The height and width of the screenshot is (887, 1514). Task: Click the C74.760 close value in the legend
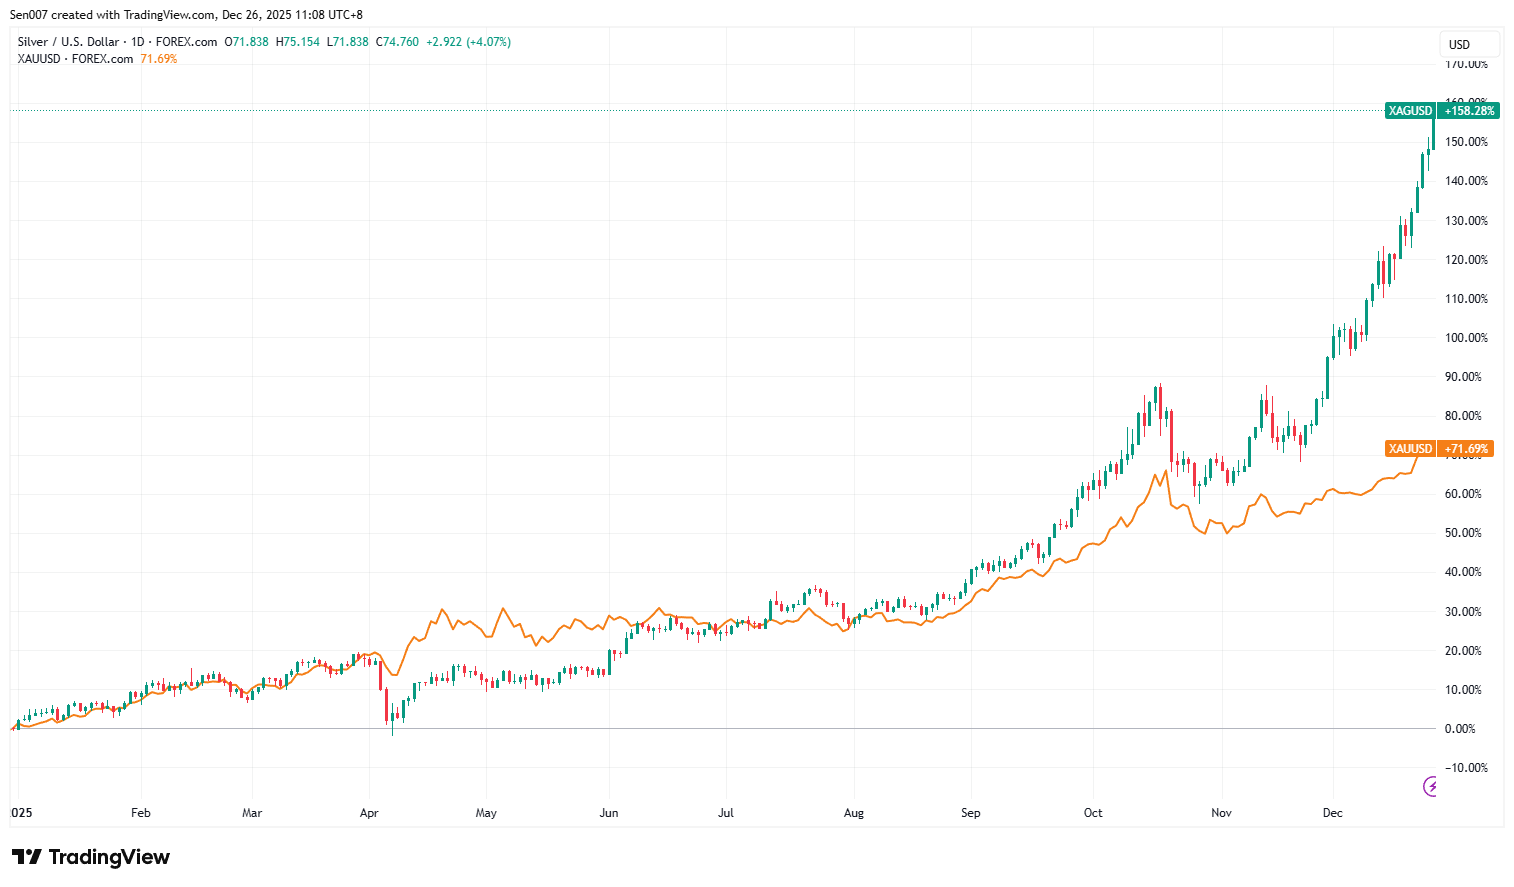pos(397,42)
